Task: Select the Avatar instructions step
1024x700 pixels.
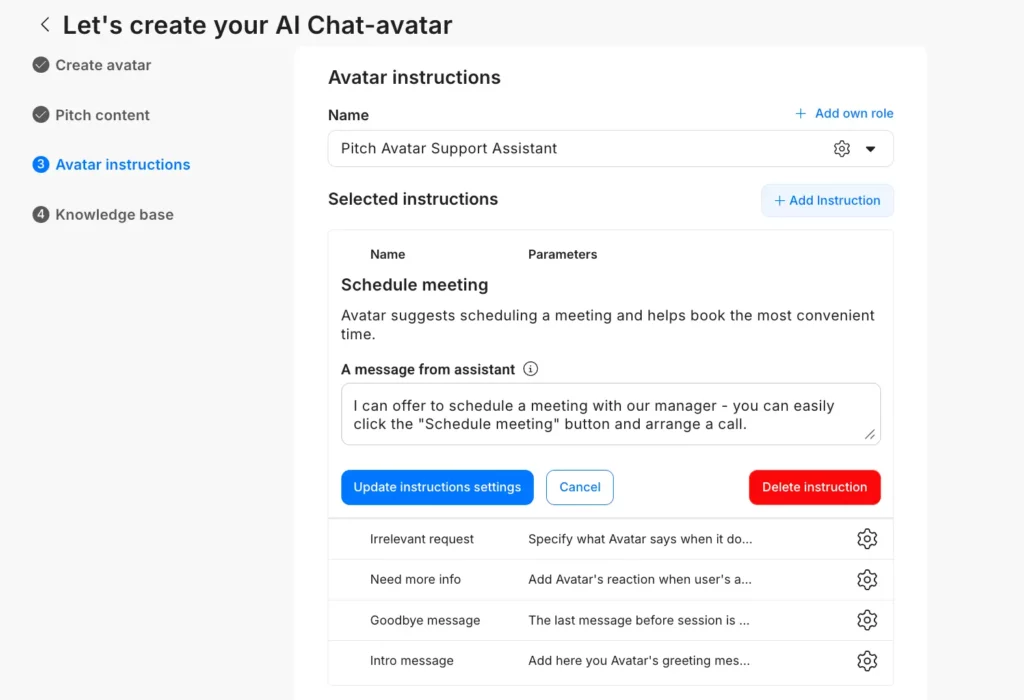Action: point(122,165)
